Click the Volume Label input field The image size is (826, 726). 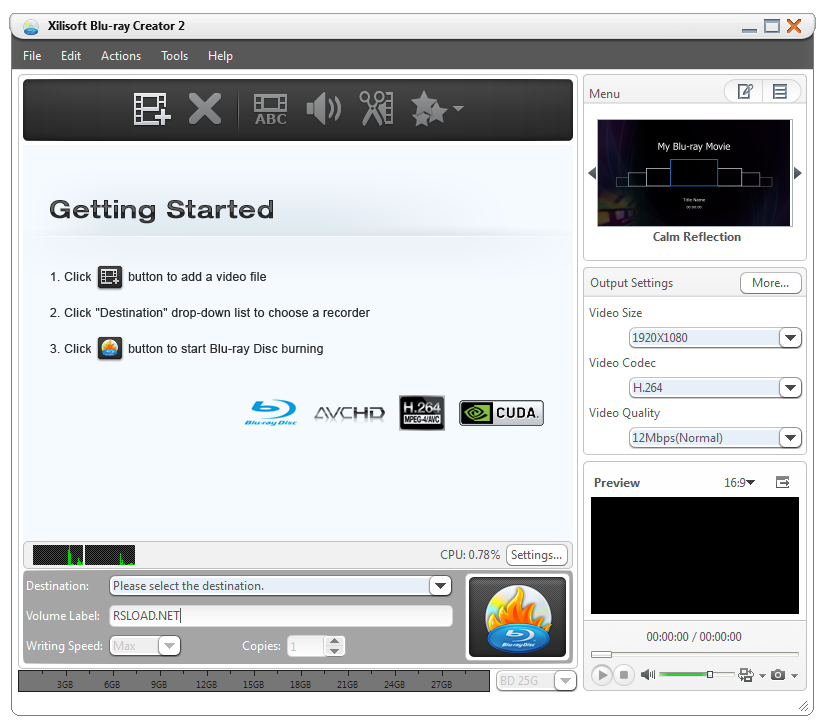(281, 616)
